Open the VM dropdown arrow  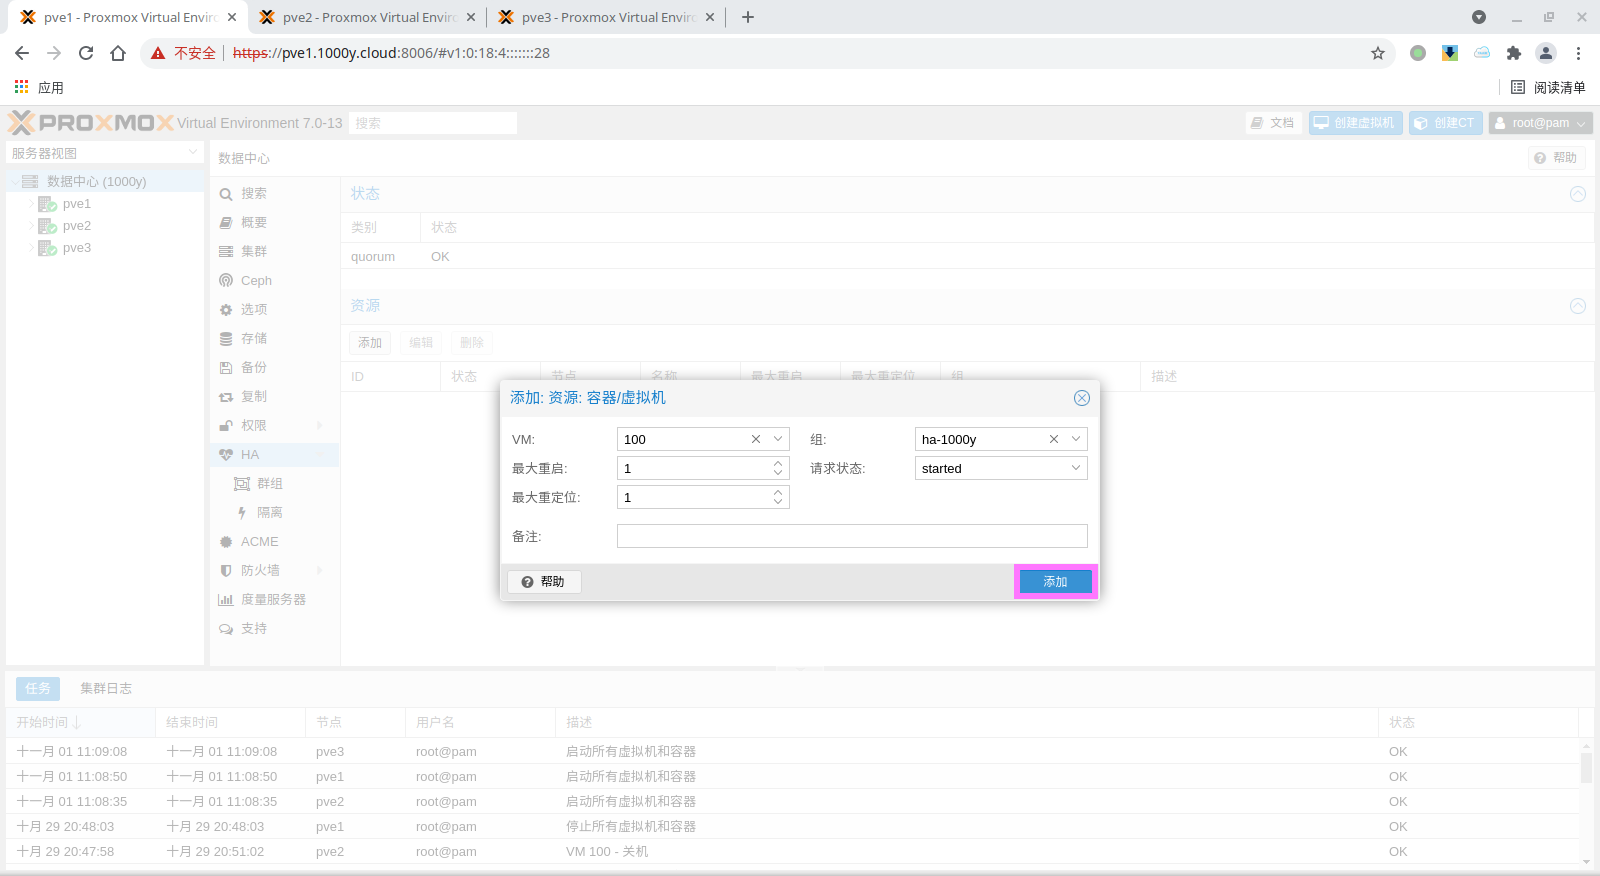pos(778,439)
